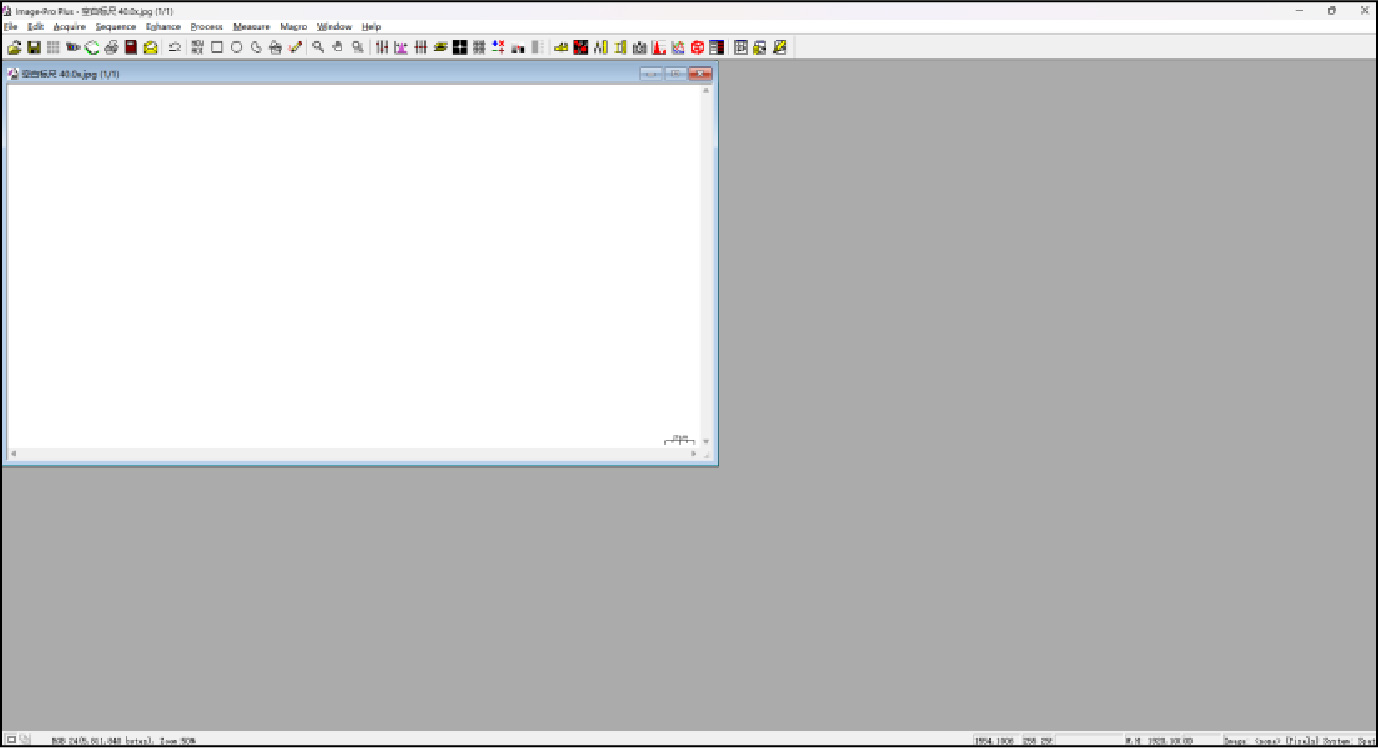
Task: Open the red histogram tool
Action: click(x=659, y=47)
